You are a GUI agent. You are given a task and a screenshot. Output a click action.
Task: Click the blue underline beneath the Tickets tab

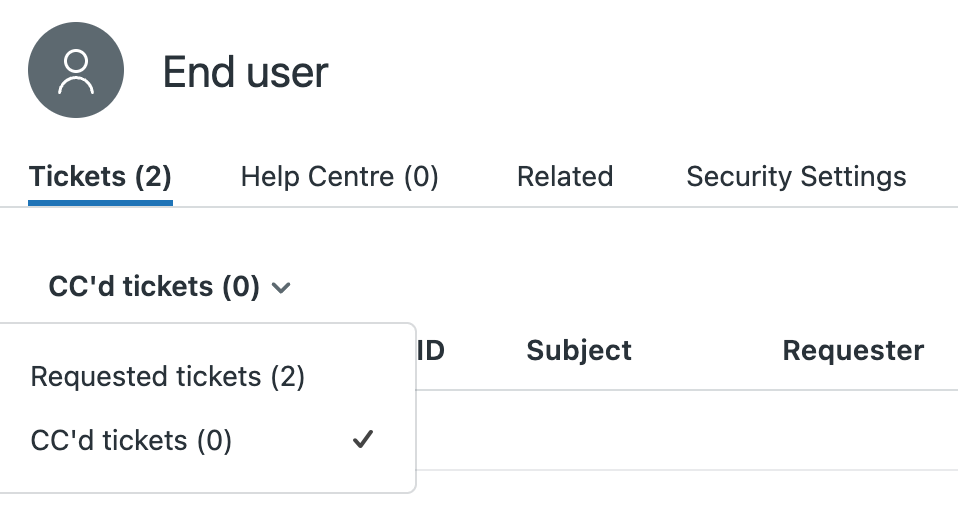point(100,203)
